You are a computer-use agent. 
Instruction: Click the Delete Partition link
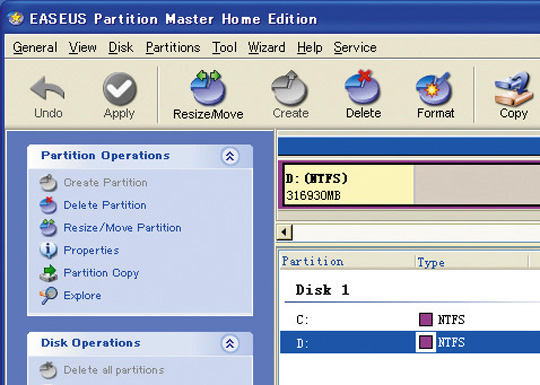coord(105,205)
